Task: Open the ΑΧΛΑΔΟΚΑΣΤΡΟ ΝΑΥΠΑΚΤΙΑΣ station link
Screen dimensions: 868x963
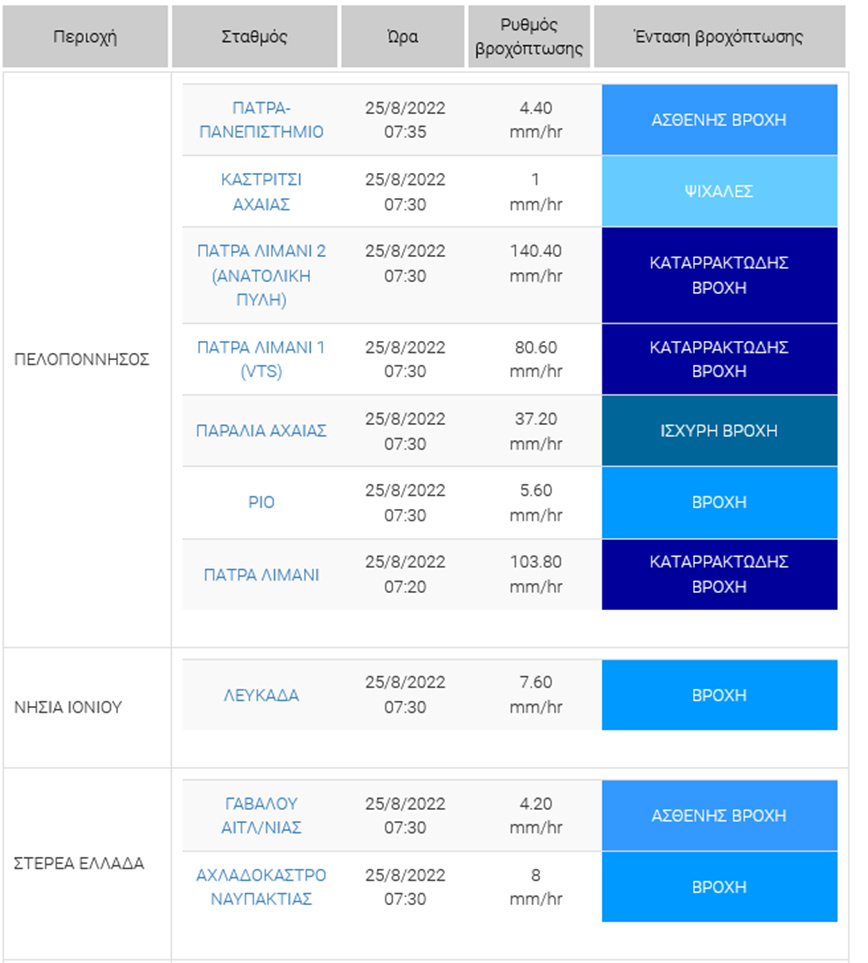Action: coord(261,887)
